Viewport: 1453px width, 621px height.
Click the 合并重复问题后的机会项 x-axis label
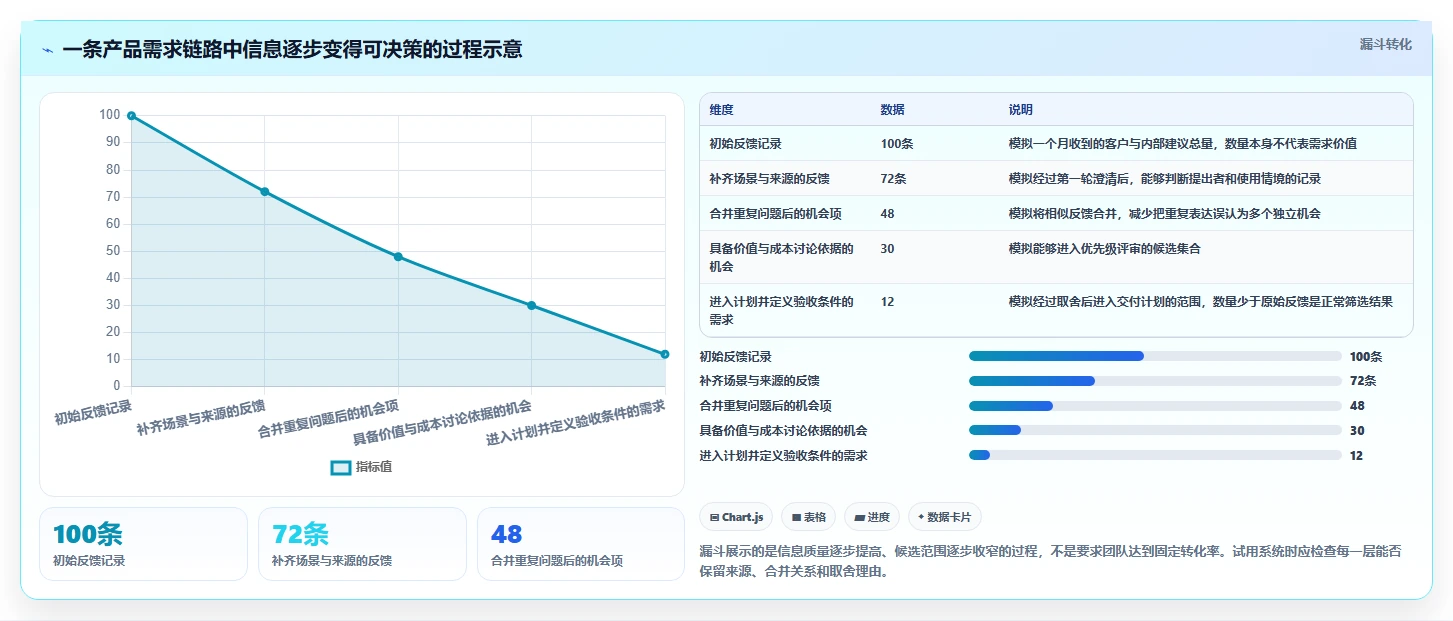coord(329,419)
